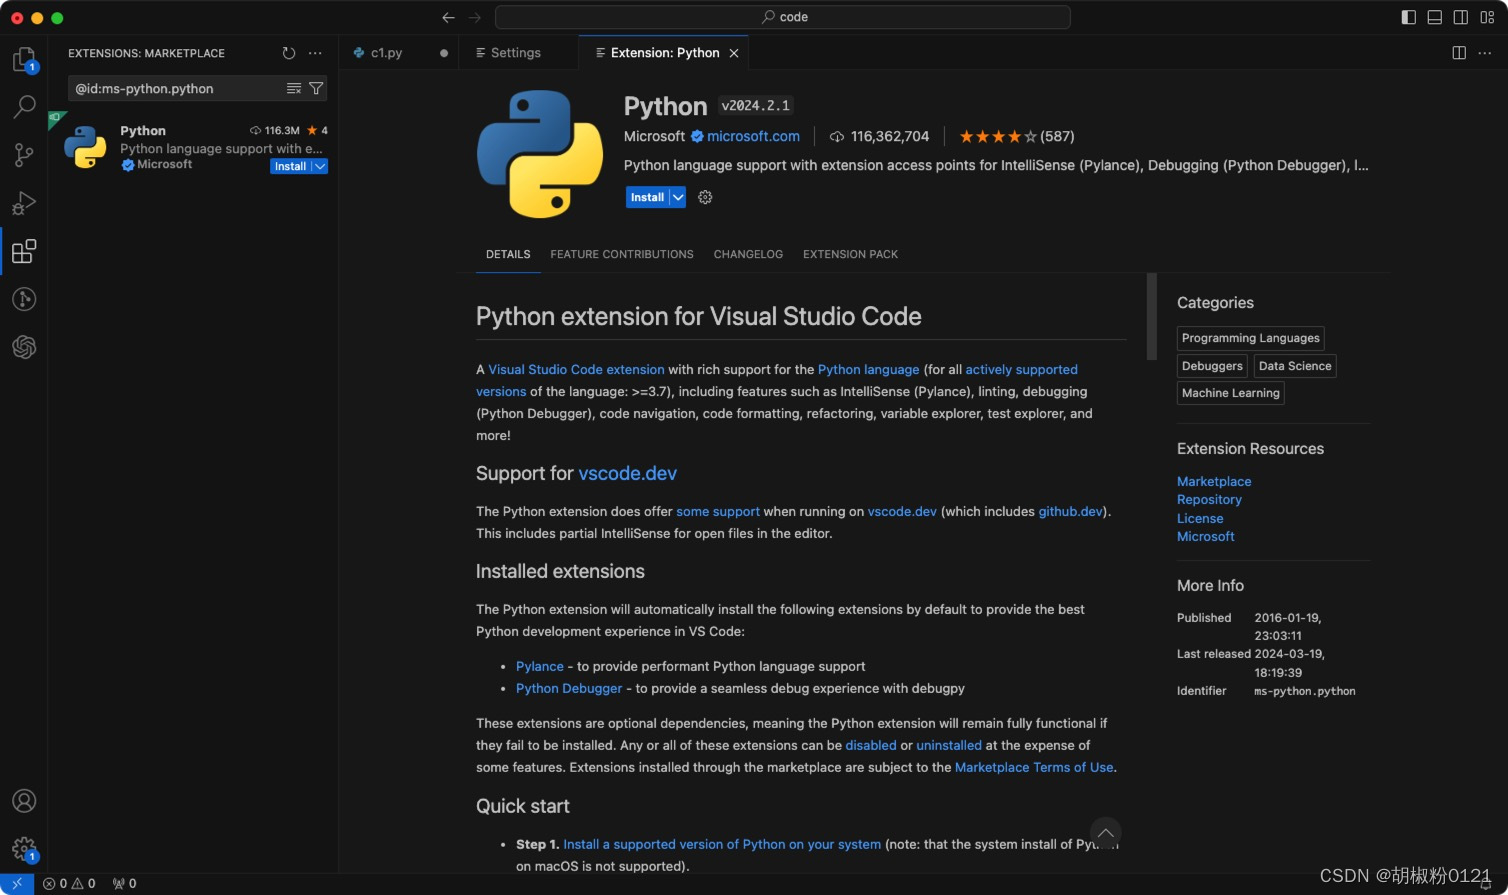This screenshot has width=1508, height=895.
Task: Select the Machine Learning category
Action: pos(1231,393)
